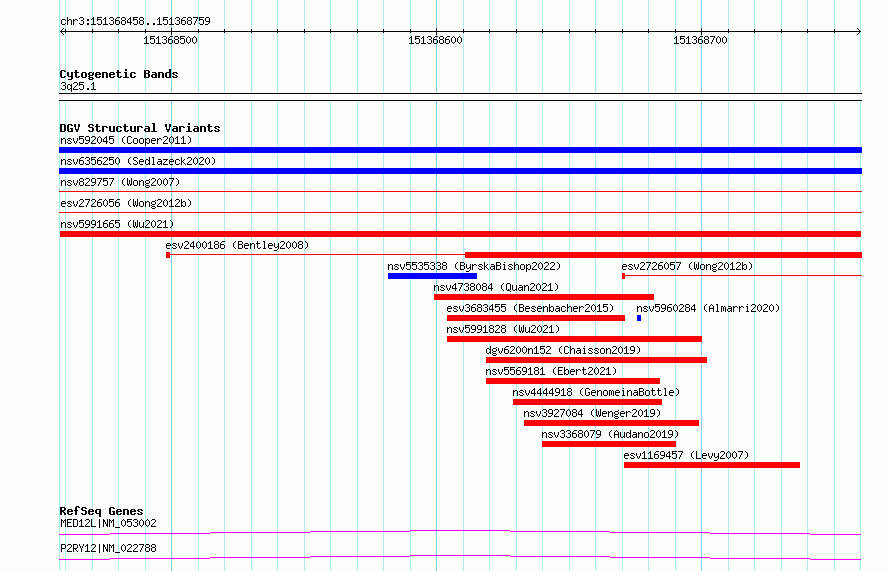The image size is (890, 571).
Task: Click the red nsv3368079 variant bar
Action: (609, 444)
